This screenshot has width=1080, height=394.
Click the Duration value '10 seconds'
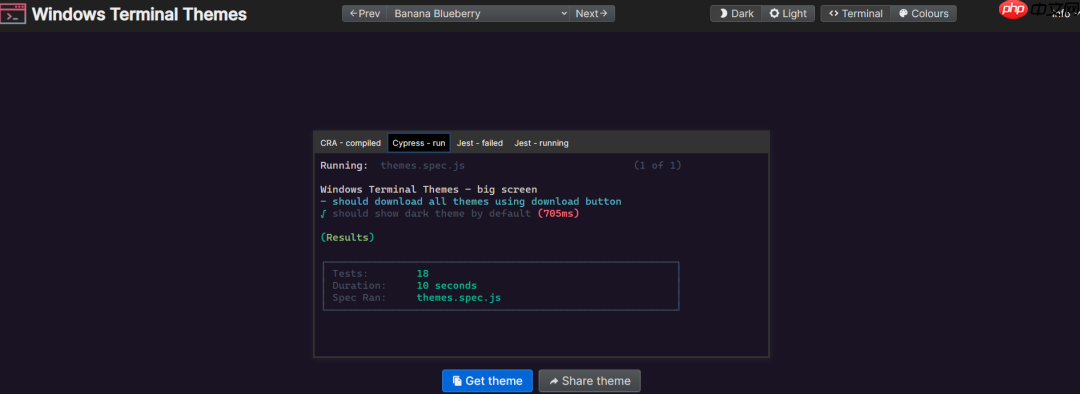(x=446, y=285)
